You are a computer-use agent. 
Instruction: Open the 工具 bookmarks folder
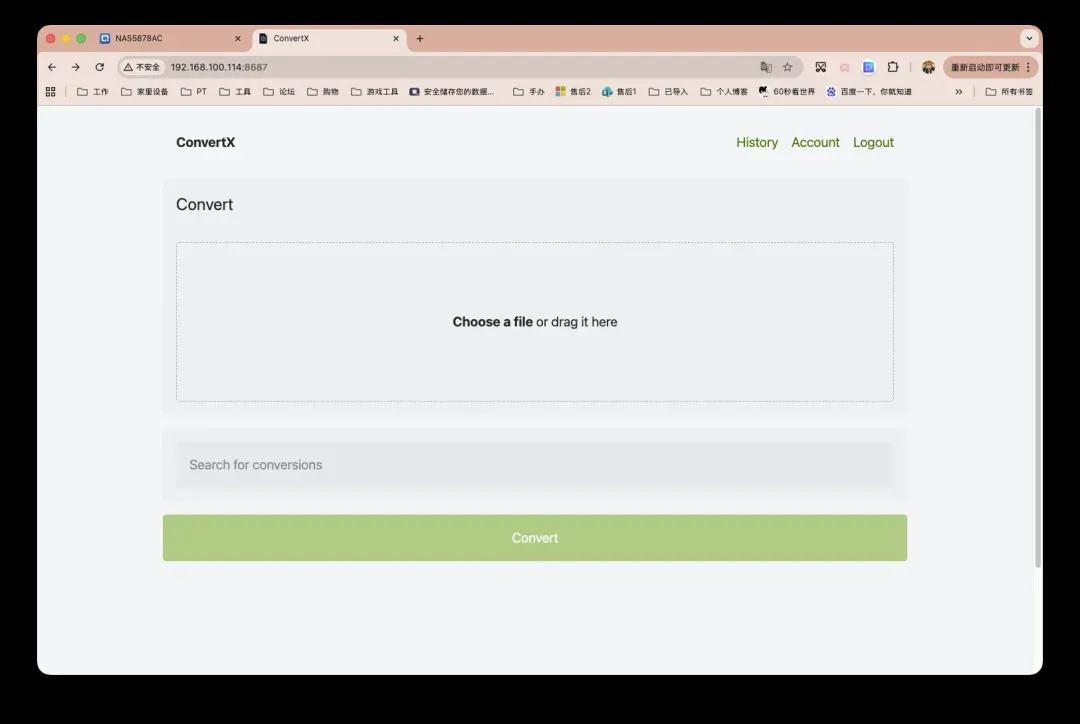click(x=235, y=91)
